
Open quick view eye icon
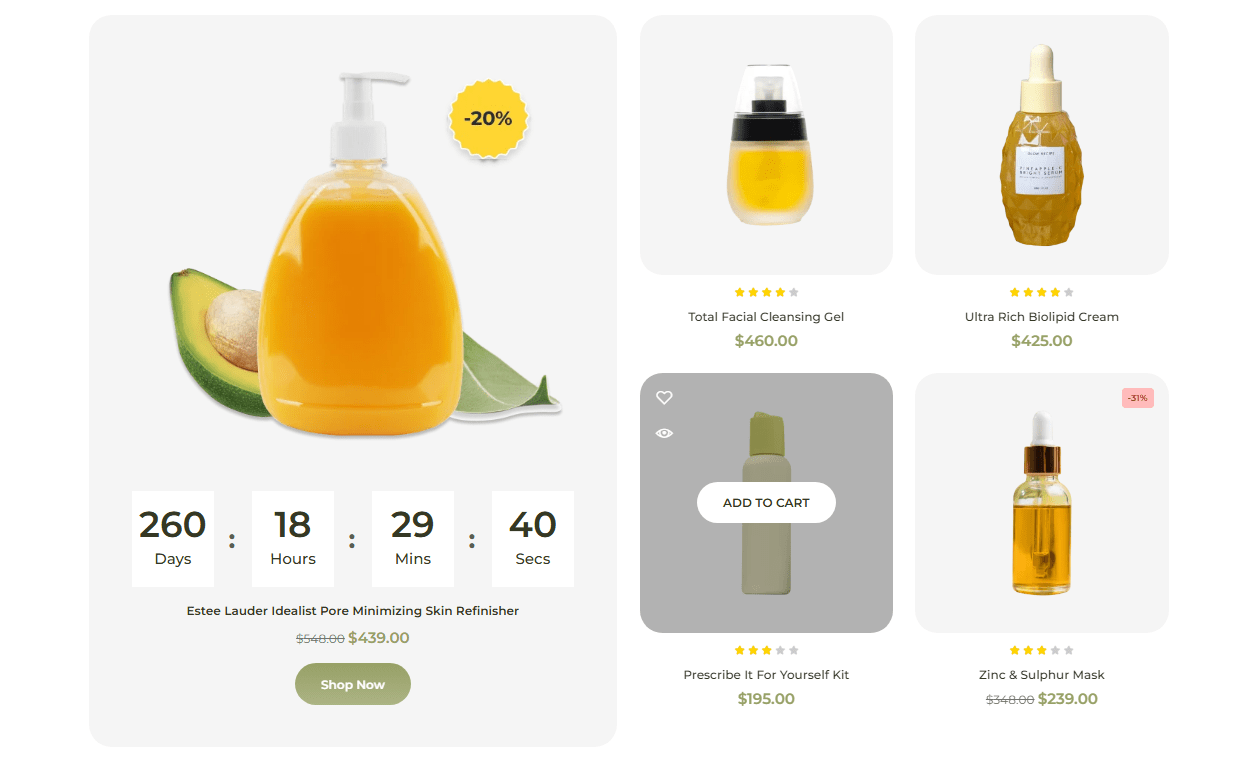pyautogui.click(x=664, y=433)
